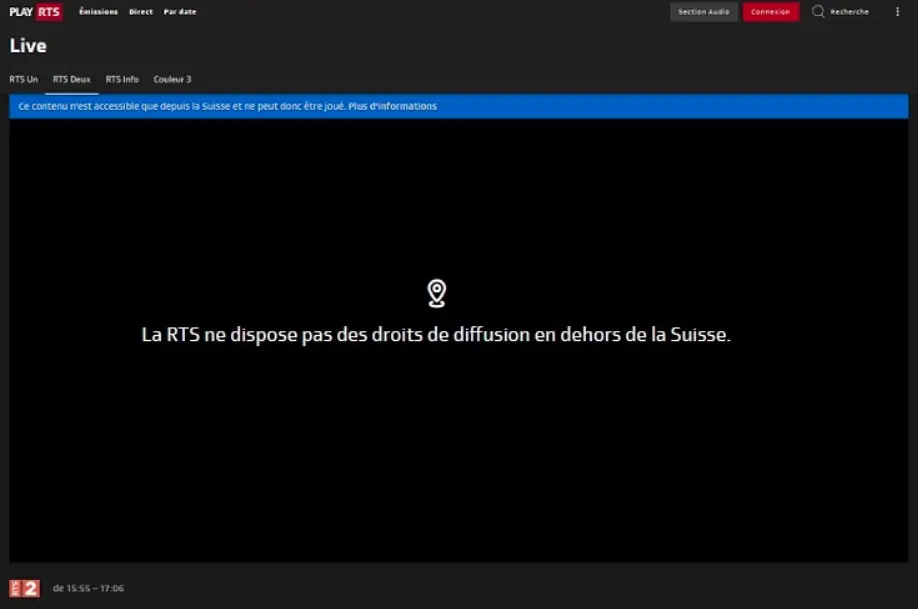Screen dimensions: 918x609
Task: Click the RTS 2 channel logo
Action: pos(25,588)
